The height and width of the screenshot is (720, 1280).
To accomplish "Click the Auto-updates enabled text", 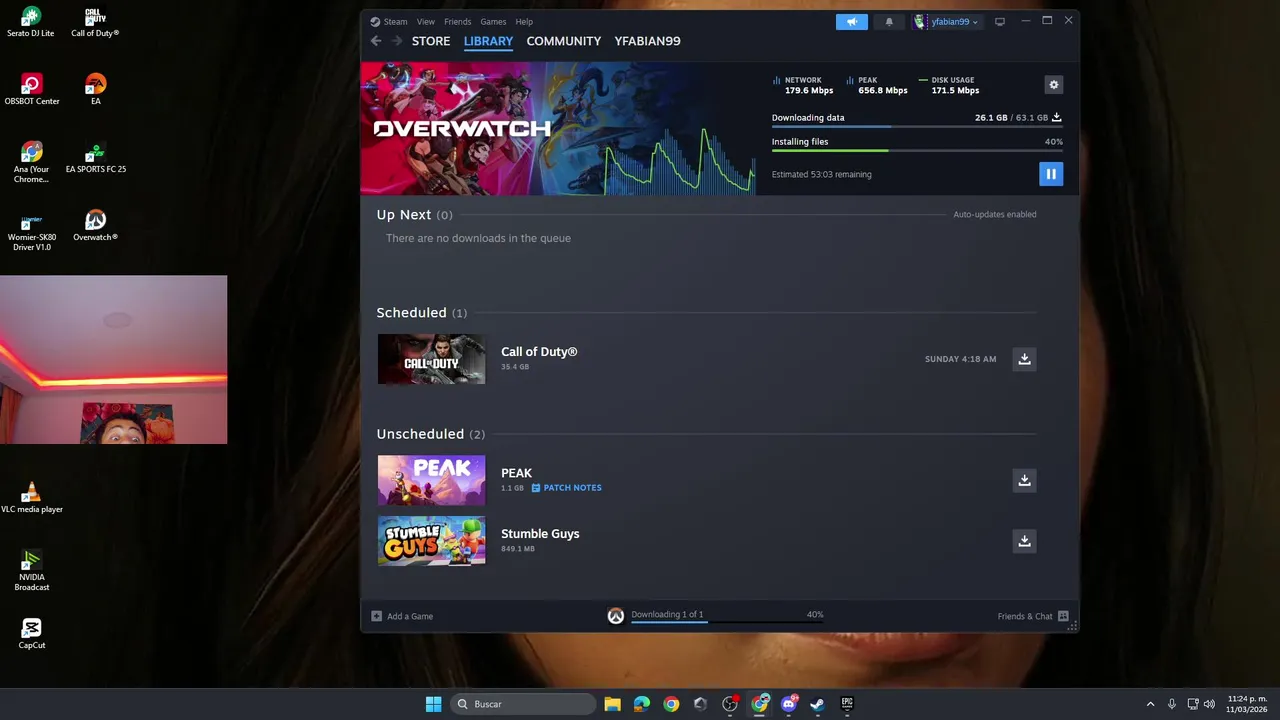I will (994, 214).
